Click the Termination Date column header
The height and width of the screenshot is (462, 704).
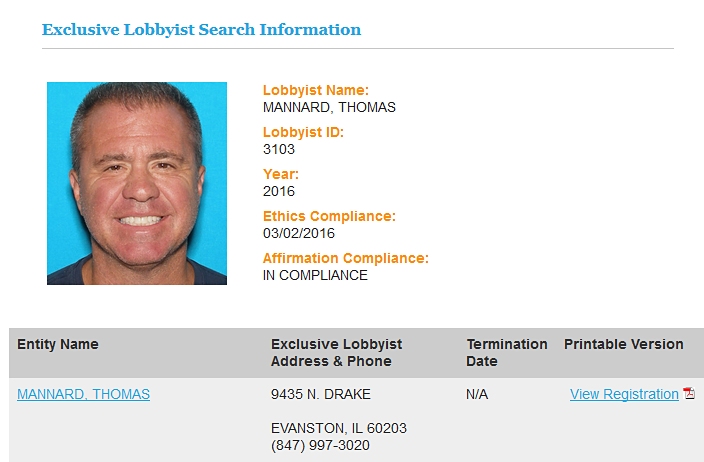[507, 352]
